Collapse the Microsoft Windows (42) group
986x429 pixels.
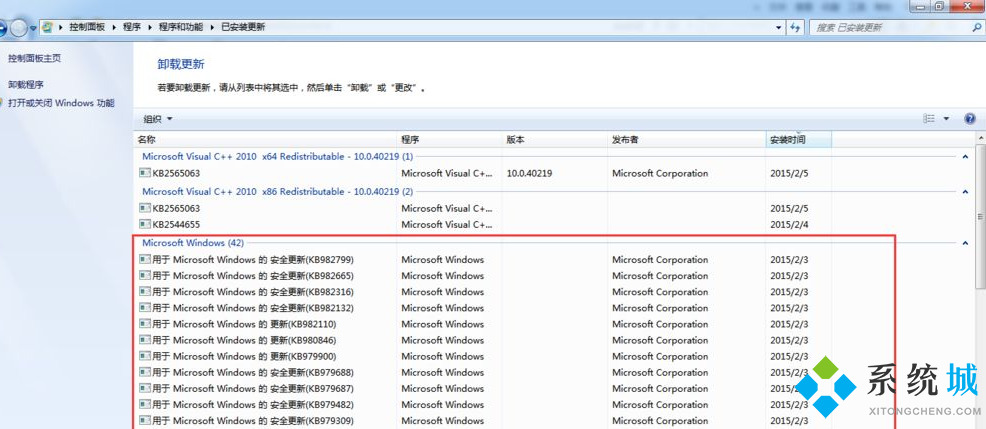[965, 243]
